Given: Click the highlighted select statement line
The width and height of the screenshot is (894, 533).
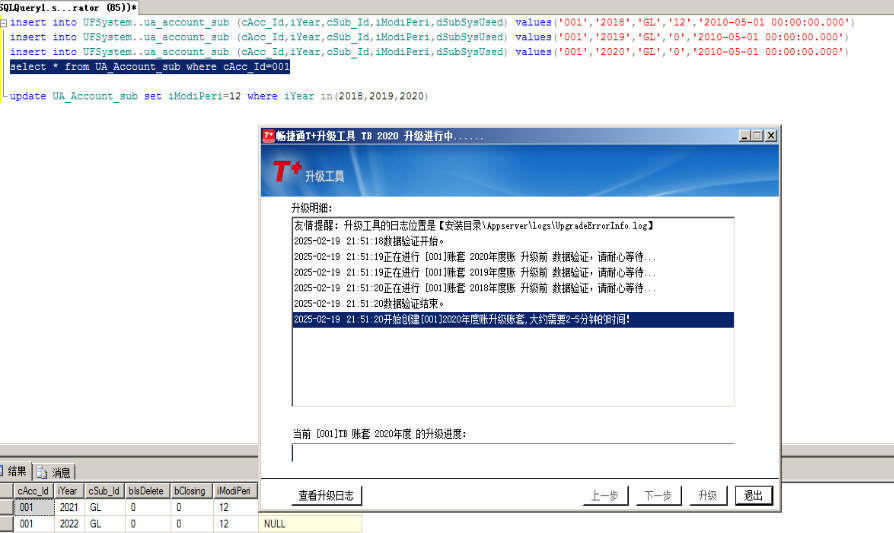Looking at the screenshot, I should pos(150,67).
